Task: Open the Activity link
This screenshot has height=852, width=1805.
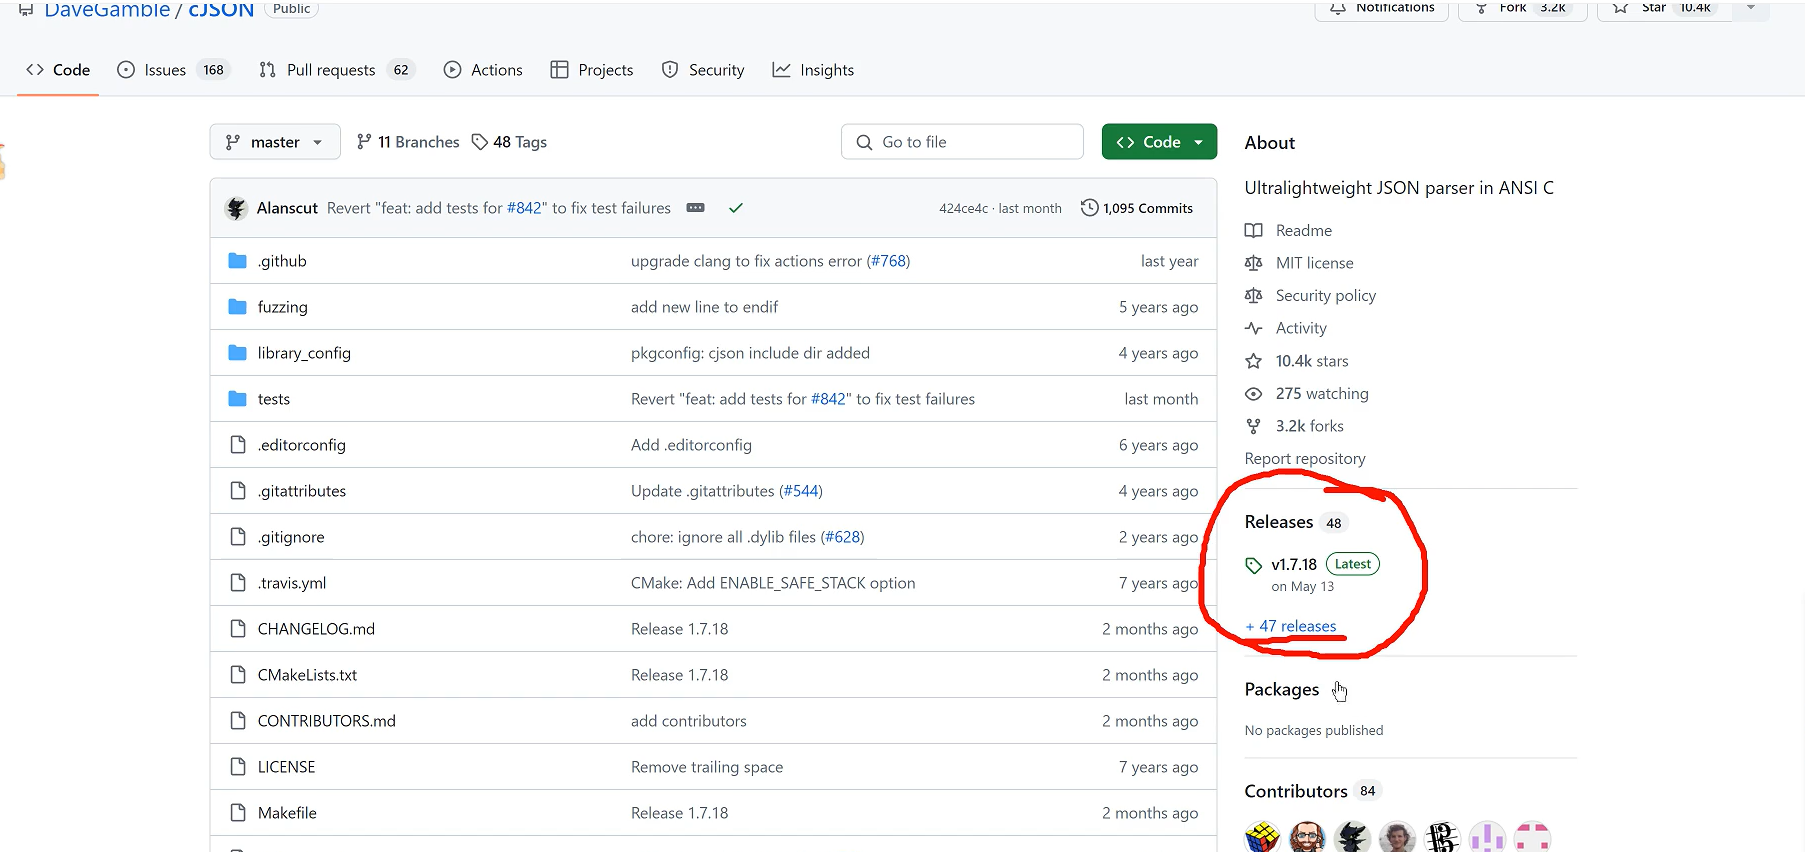Action: tap(1286, 328)
